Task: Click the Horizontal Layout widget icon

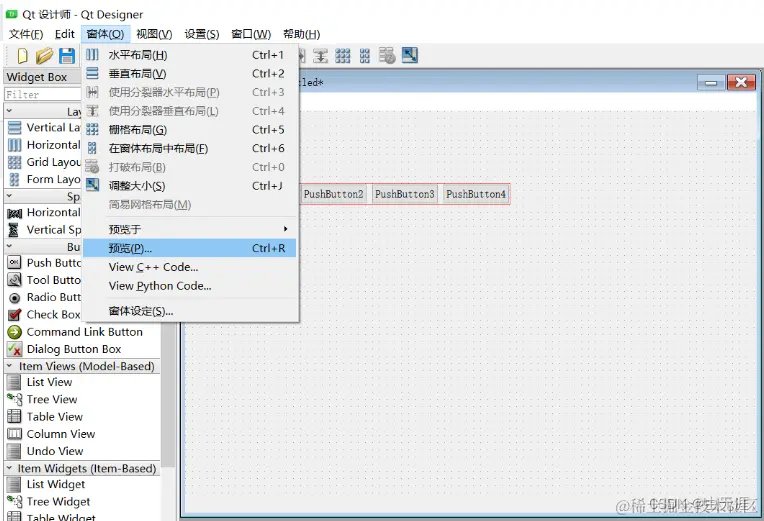Action: (15, 145)
